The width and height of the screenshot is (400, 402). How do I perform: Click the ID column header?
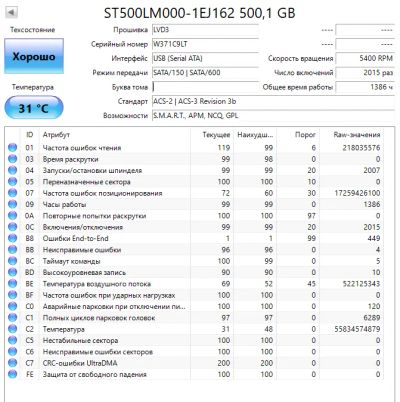point(30,135)
